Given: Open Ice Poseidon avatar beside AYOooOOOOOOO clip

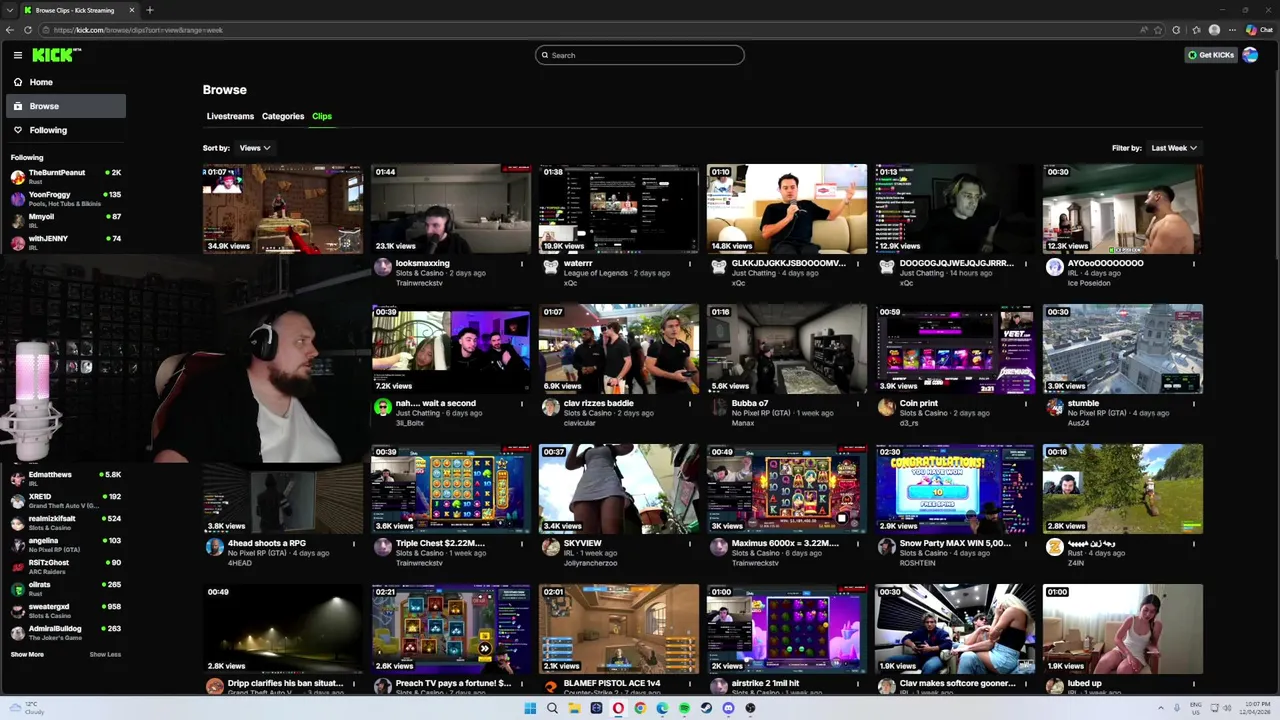Looking at the screenshot, I should point(1054,267).
